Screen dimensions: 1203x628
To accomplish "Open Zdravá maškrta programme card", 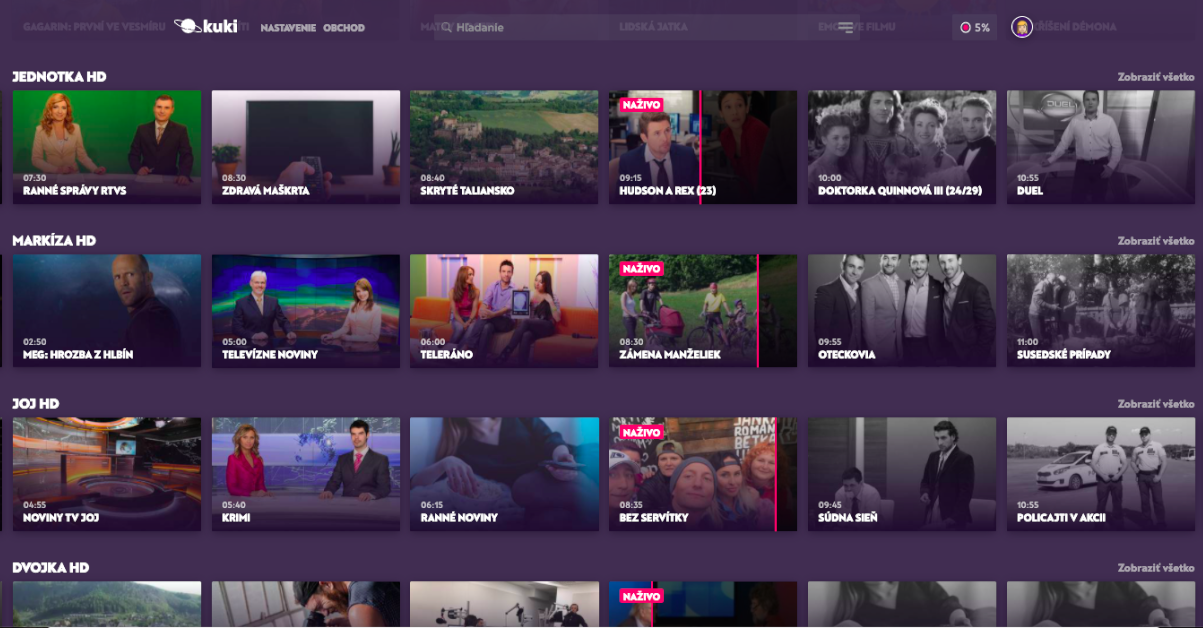I will click(x=306, y=147).
